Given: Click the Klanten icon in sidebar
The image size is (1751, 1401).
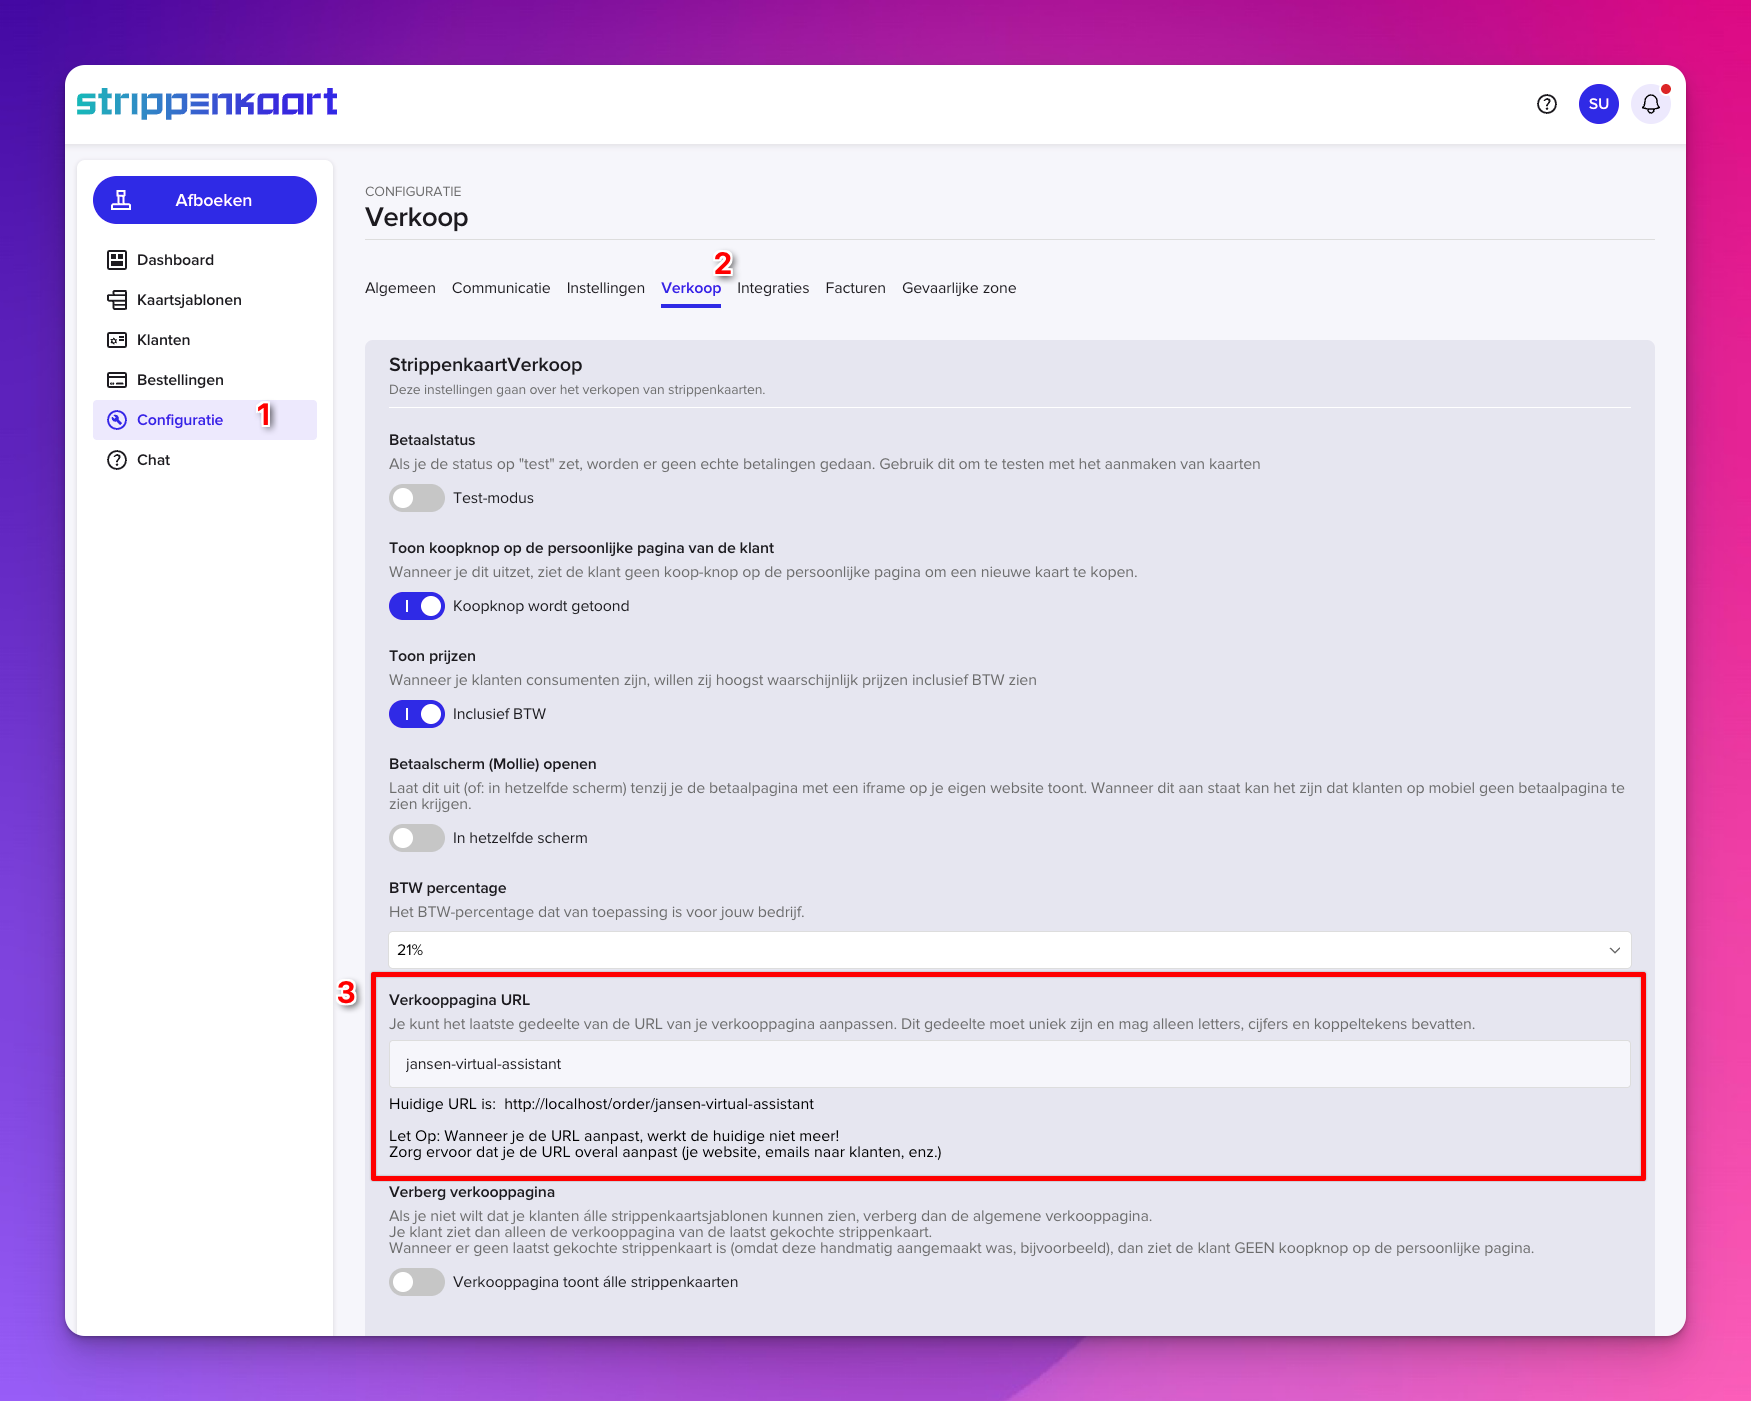Looking at the screenshot, I should click(x=117, y=340).
